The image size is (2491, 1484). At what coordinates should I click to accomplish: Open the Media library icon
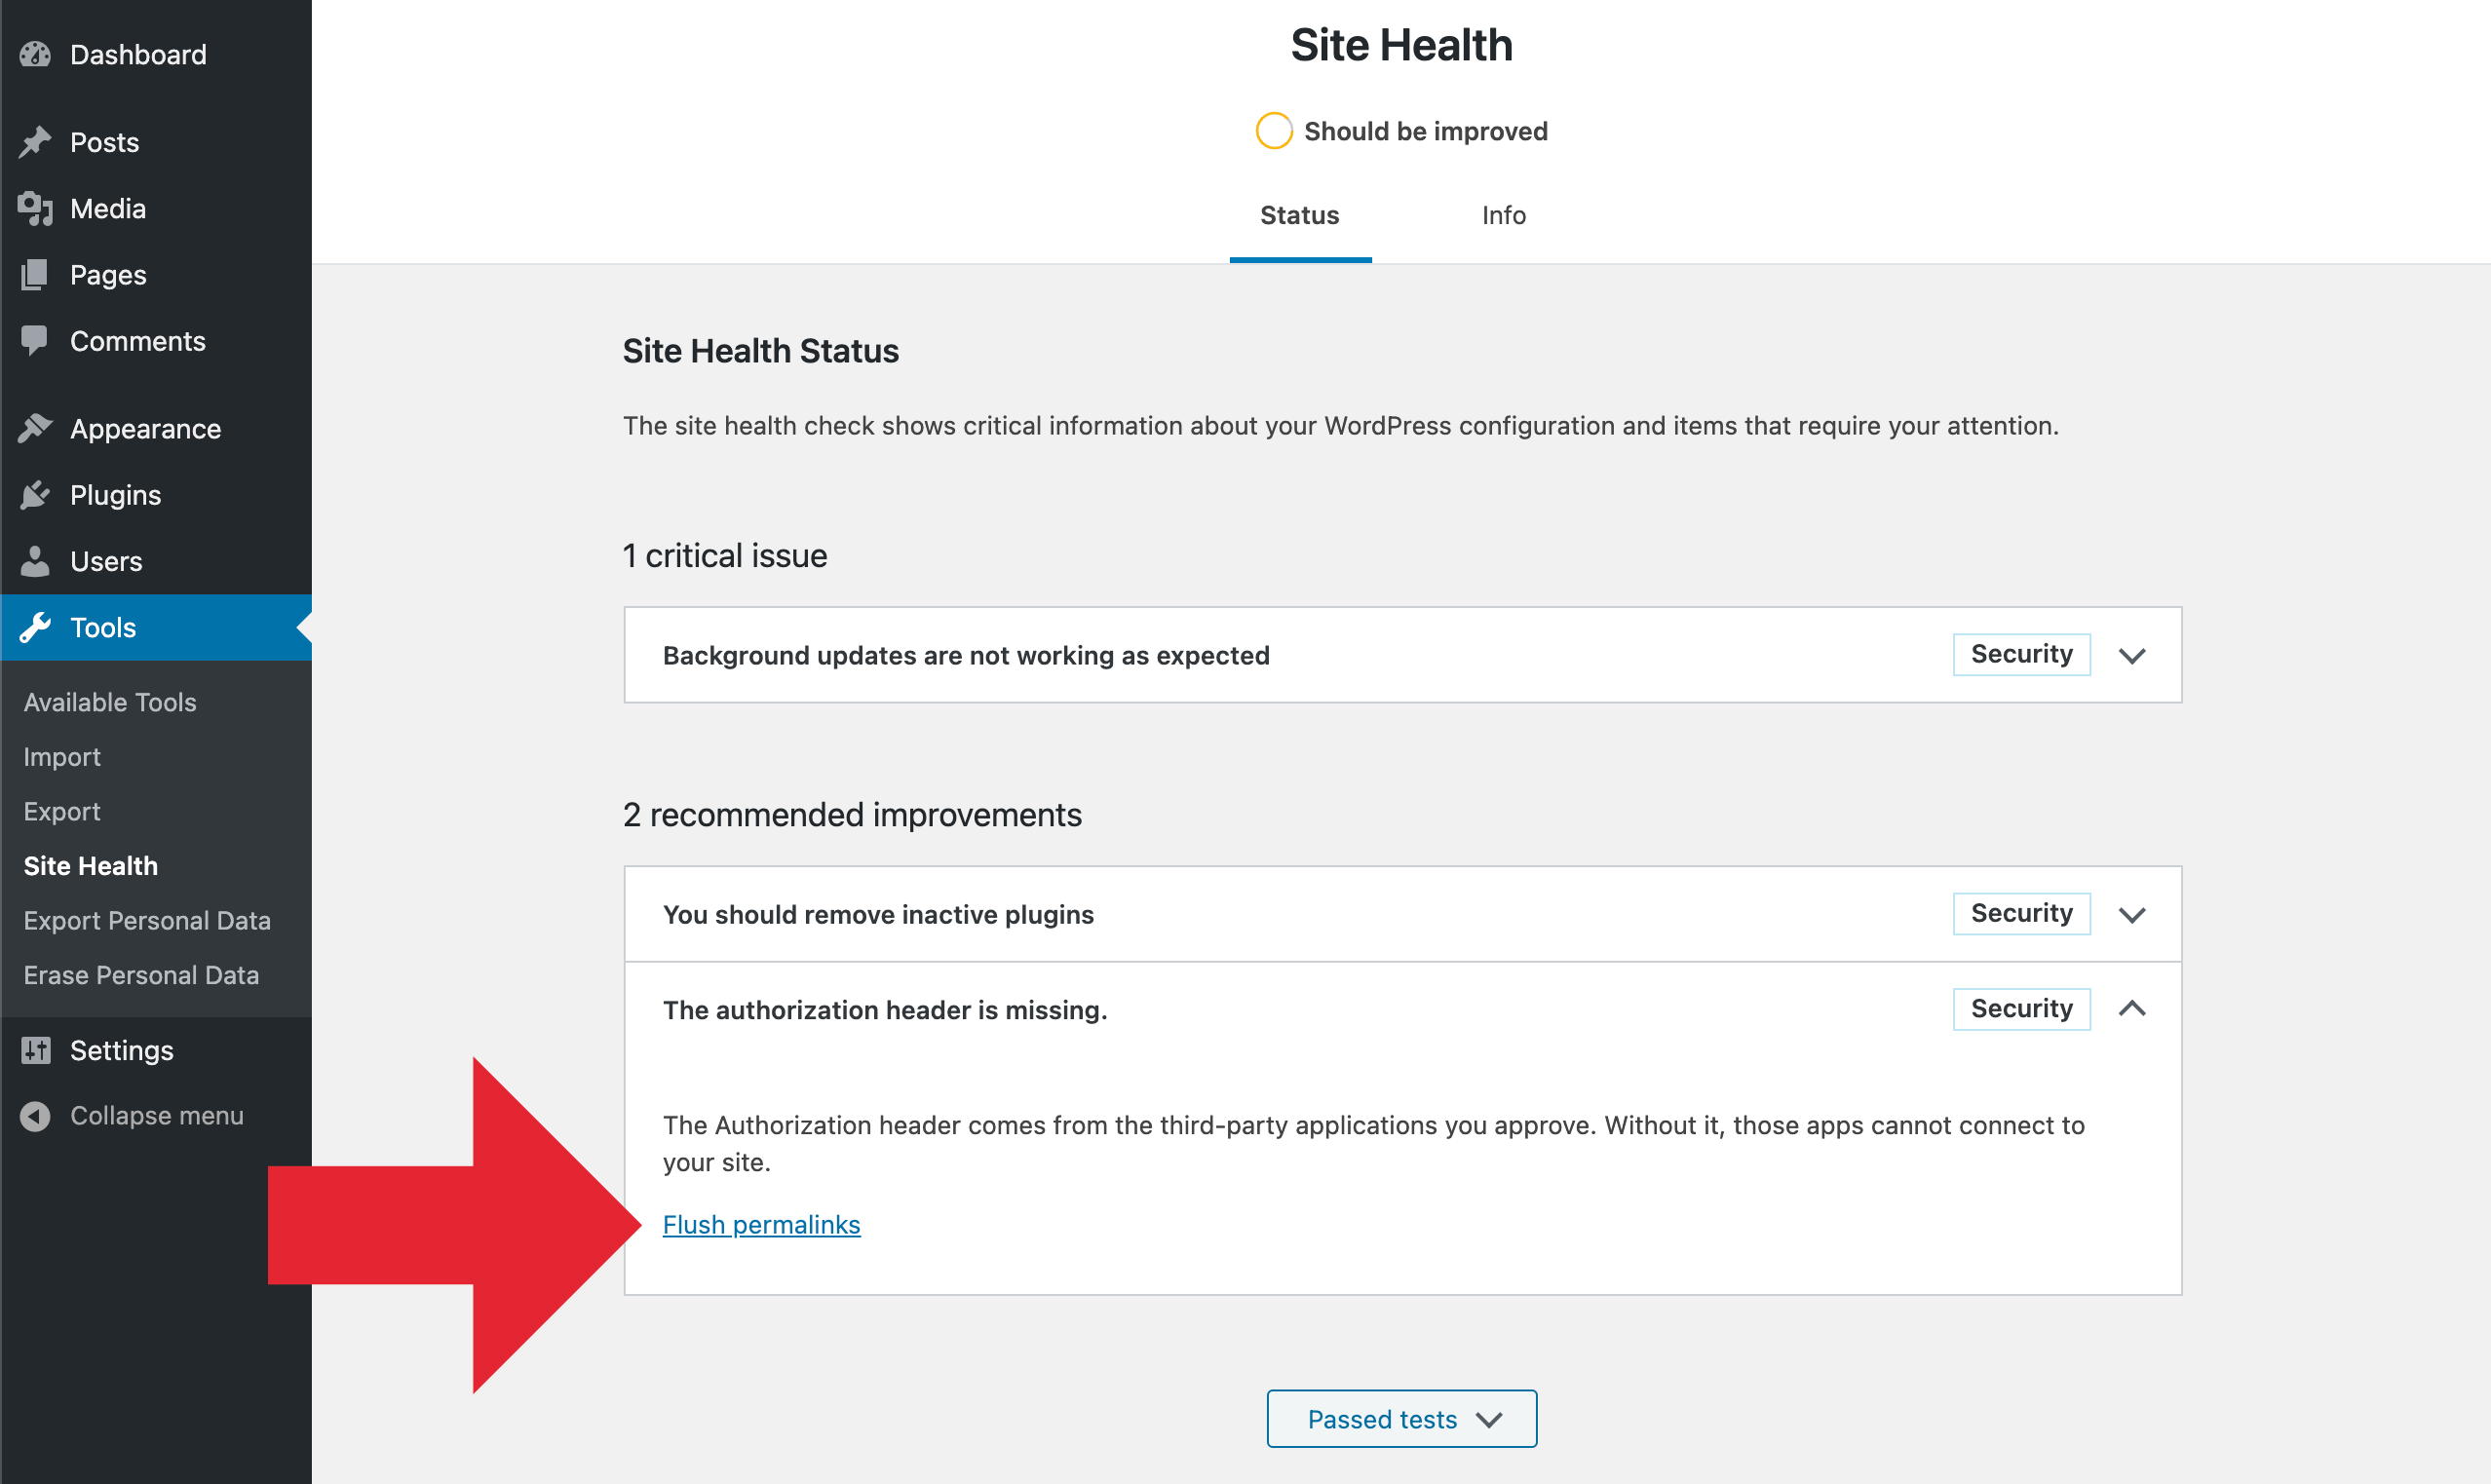[x=34, y=208]
